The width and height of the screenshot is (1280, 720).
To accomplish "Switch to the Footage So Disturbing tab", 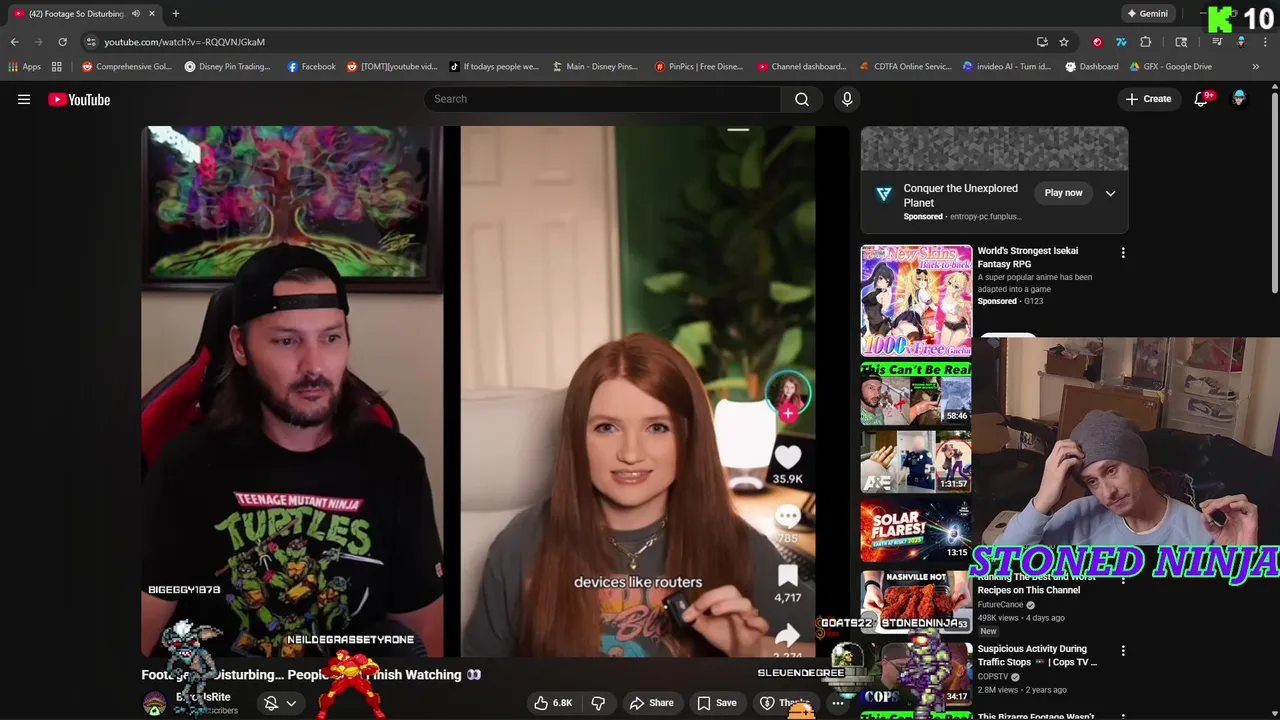I will pos(84,14).
